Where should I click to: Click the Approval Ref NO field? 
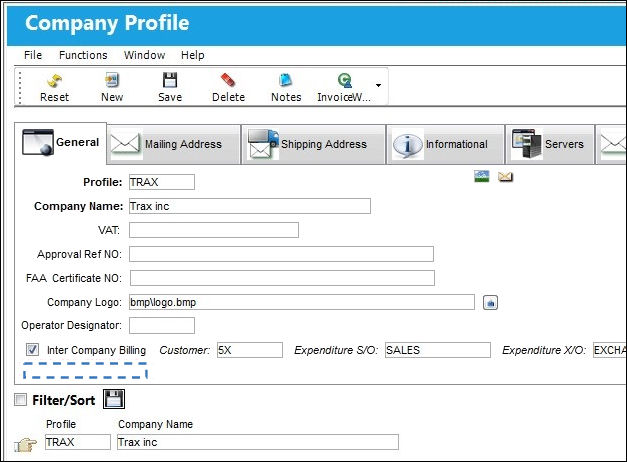tap(282, 254)
